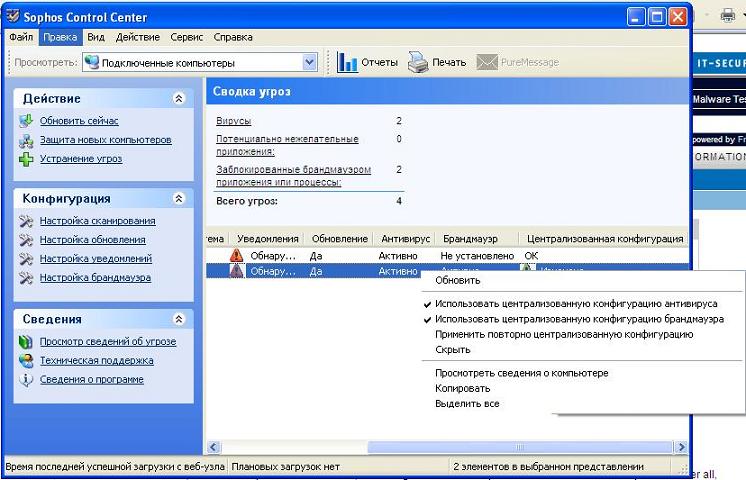Collapse the Конфигурация panel
746x480 pixels.
[179, 198]
